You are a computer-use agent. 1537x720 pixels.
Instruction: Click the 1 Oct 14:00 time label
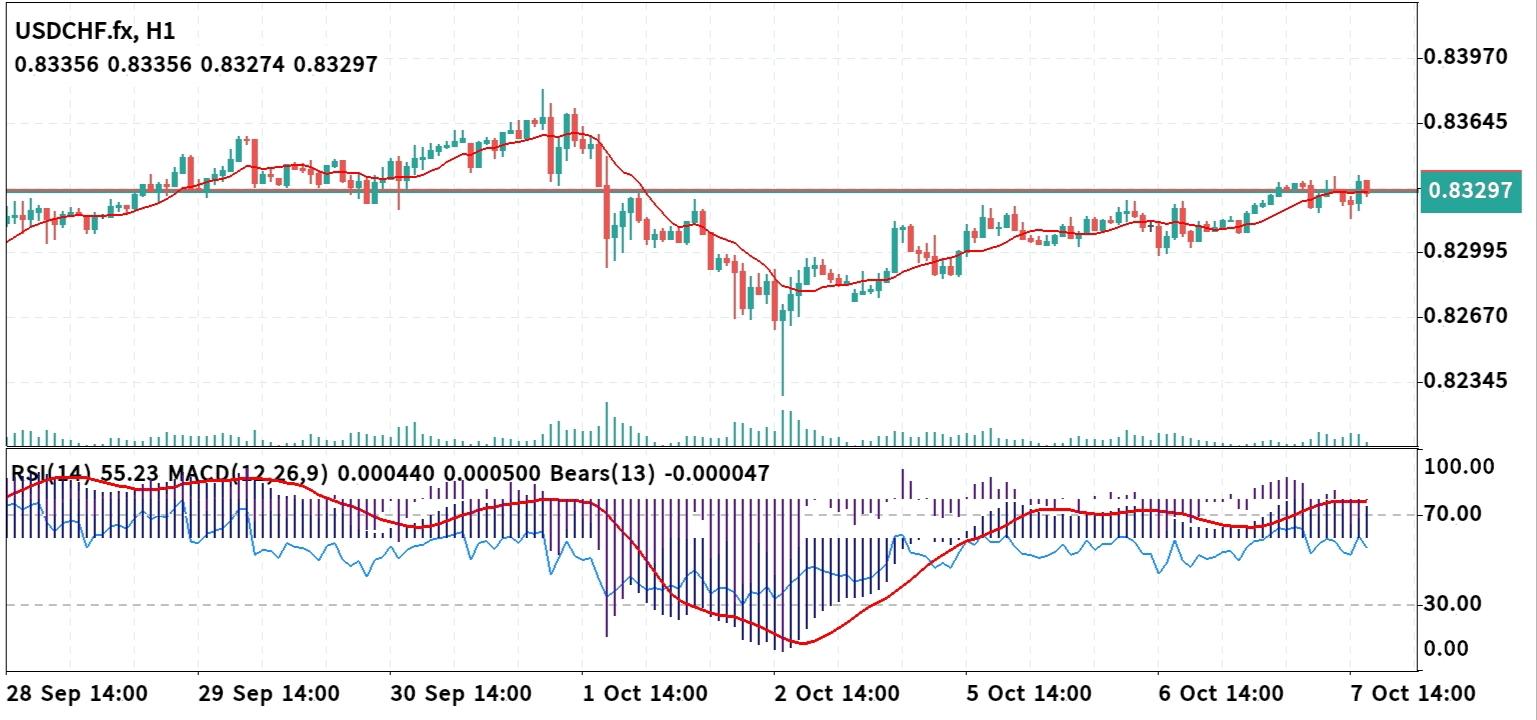coord(645,693)
